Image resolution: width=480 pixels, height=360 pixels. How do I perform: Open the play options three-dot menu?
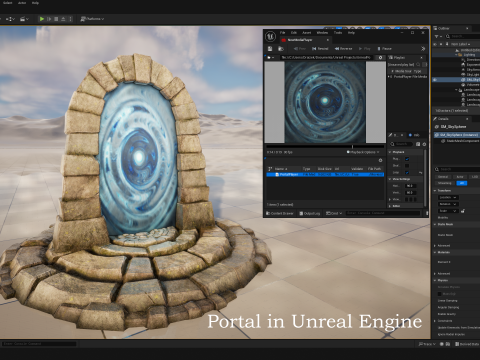(x=70, y=19)
